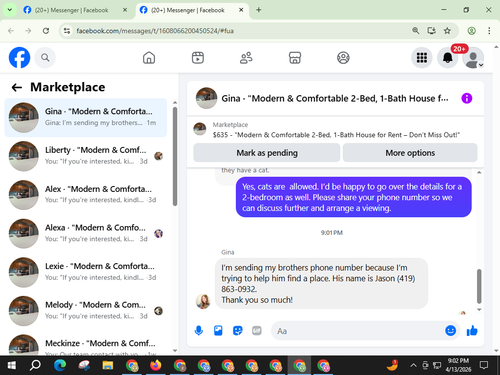Click the message input field

(x=357, y=331)
